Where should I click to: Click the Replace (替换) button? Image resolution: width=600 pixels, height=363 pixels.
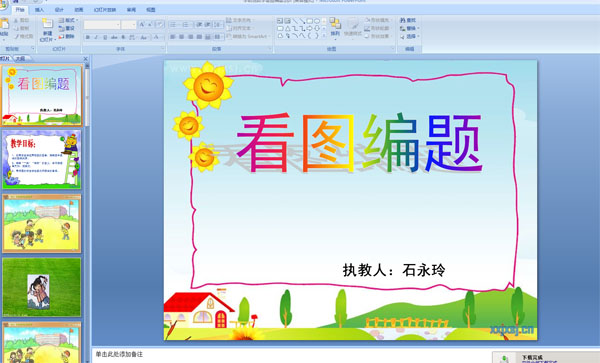[409, 28]
